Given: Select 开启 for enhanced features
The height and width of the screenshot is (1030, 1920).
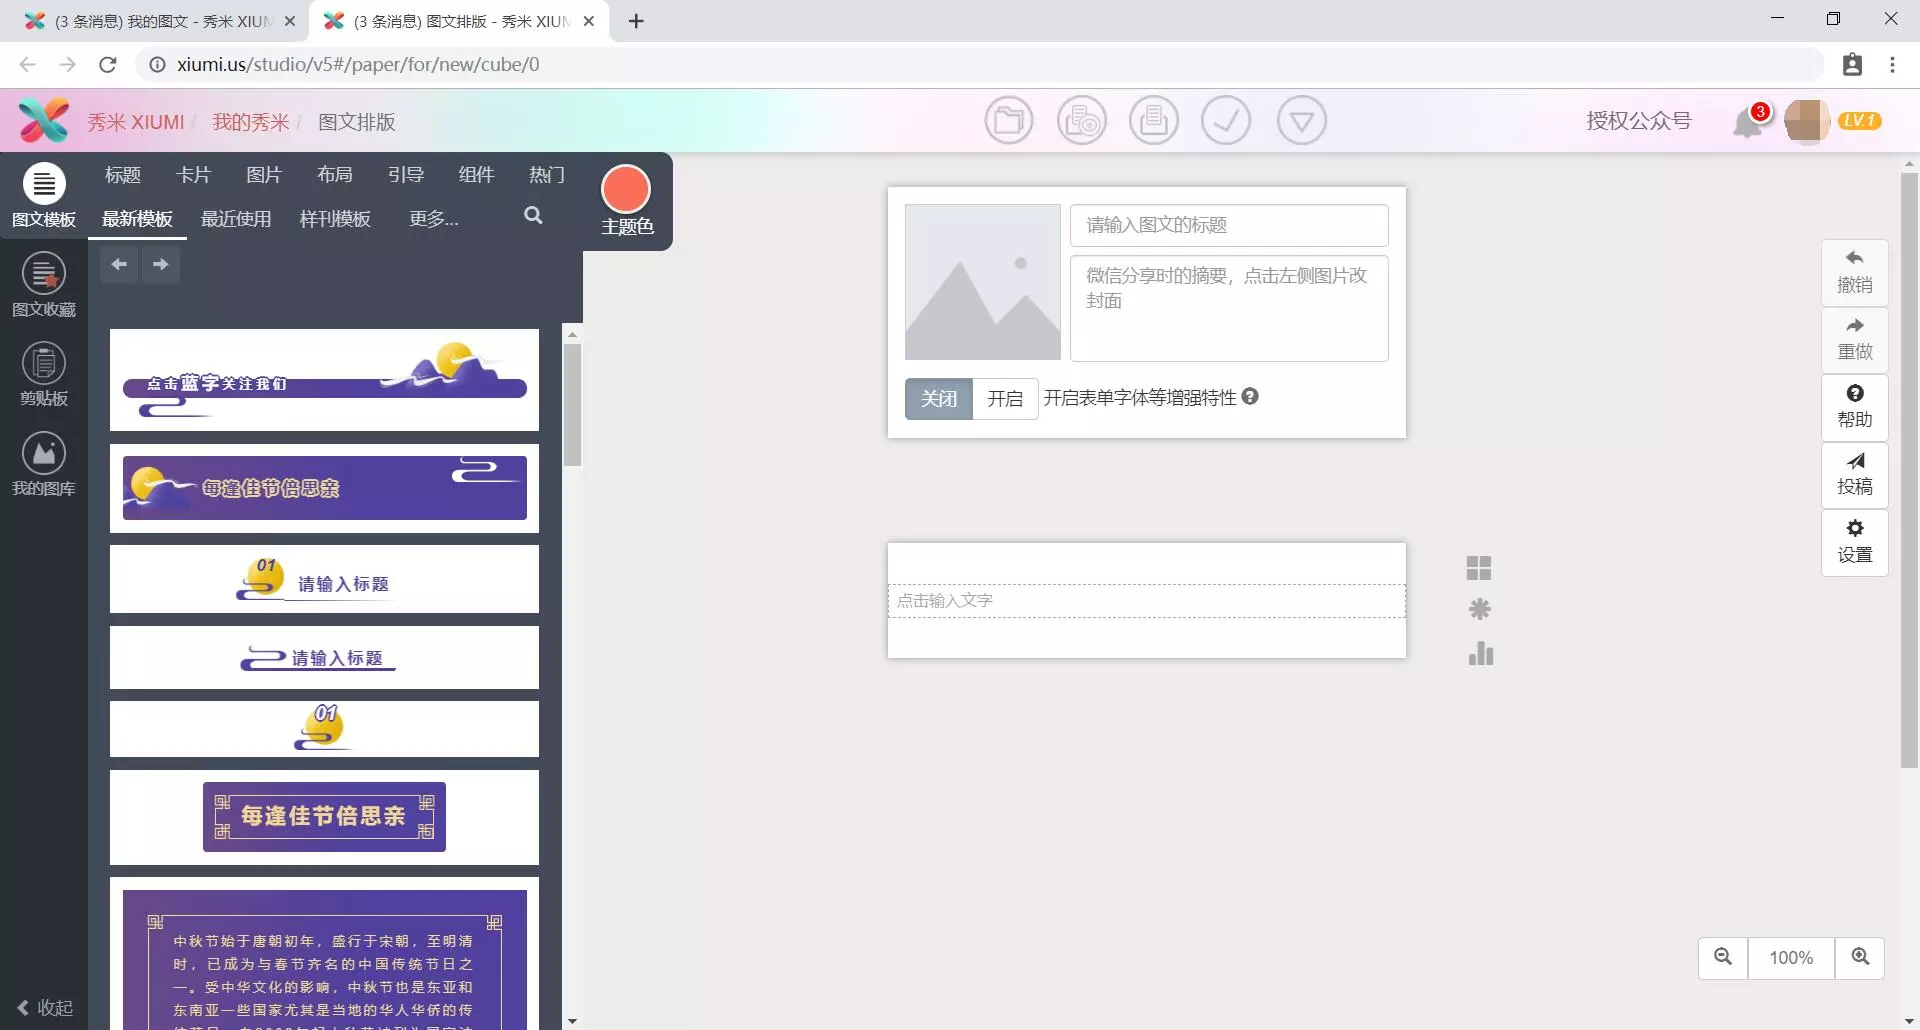Looking at the screenshot, I should click(x=1005, y=399).
